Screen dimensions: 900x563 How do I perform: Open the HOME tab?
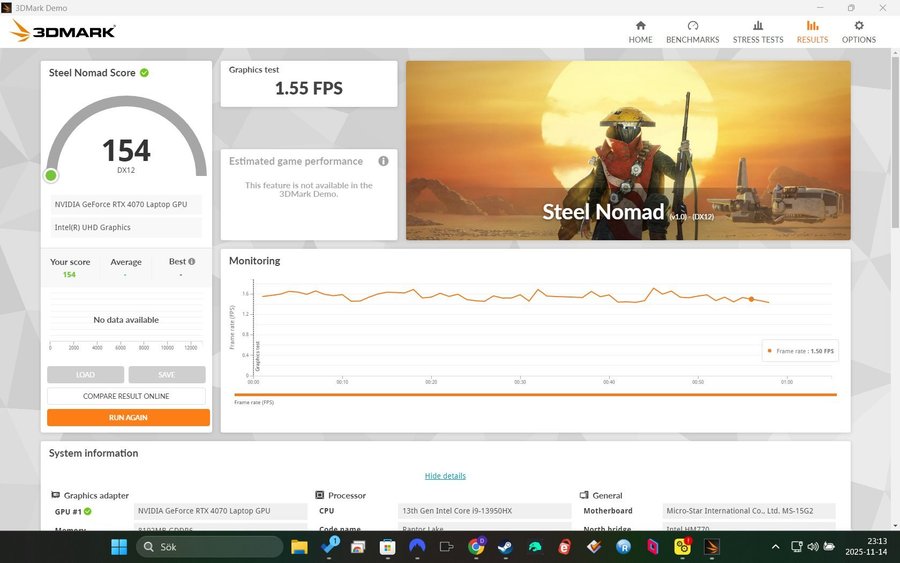point(640,32)
